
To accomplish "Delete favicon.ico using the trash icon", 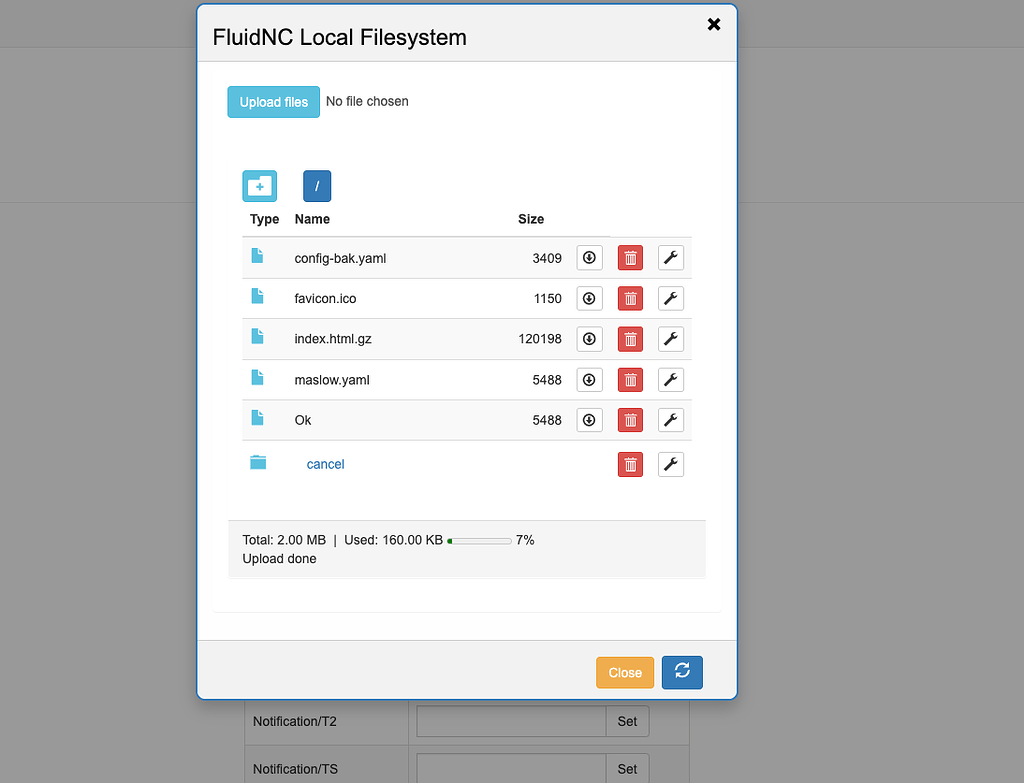I will tap(630, 298).
